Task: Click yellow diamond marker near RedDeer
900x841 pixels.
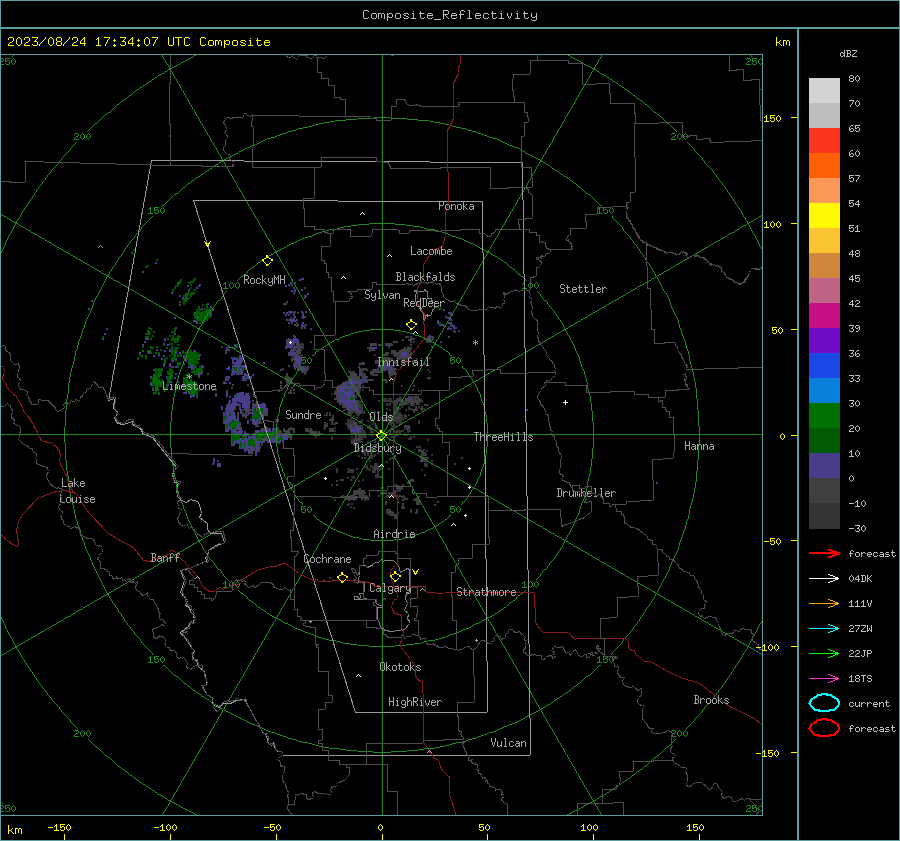Action: tap(411, 325)
